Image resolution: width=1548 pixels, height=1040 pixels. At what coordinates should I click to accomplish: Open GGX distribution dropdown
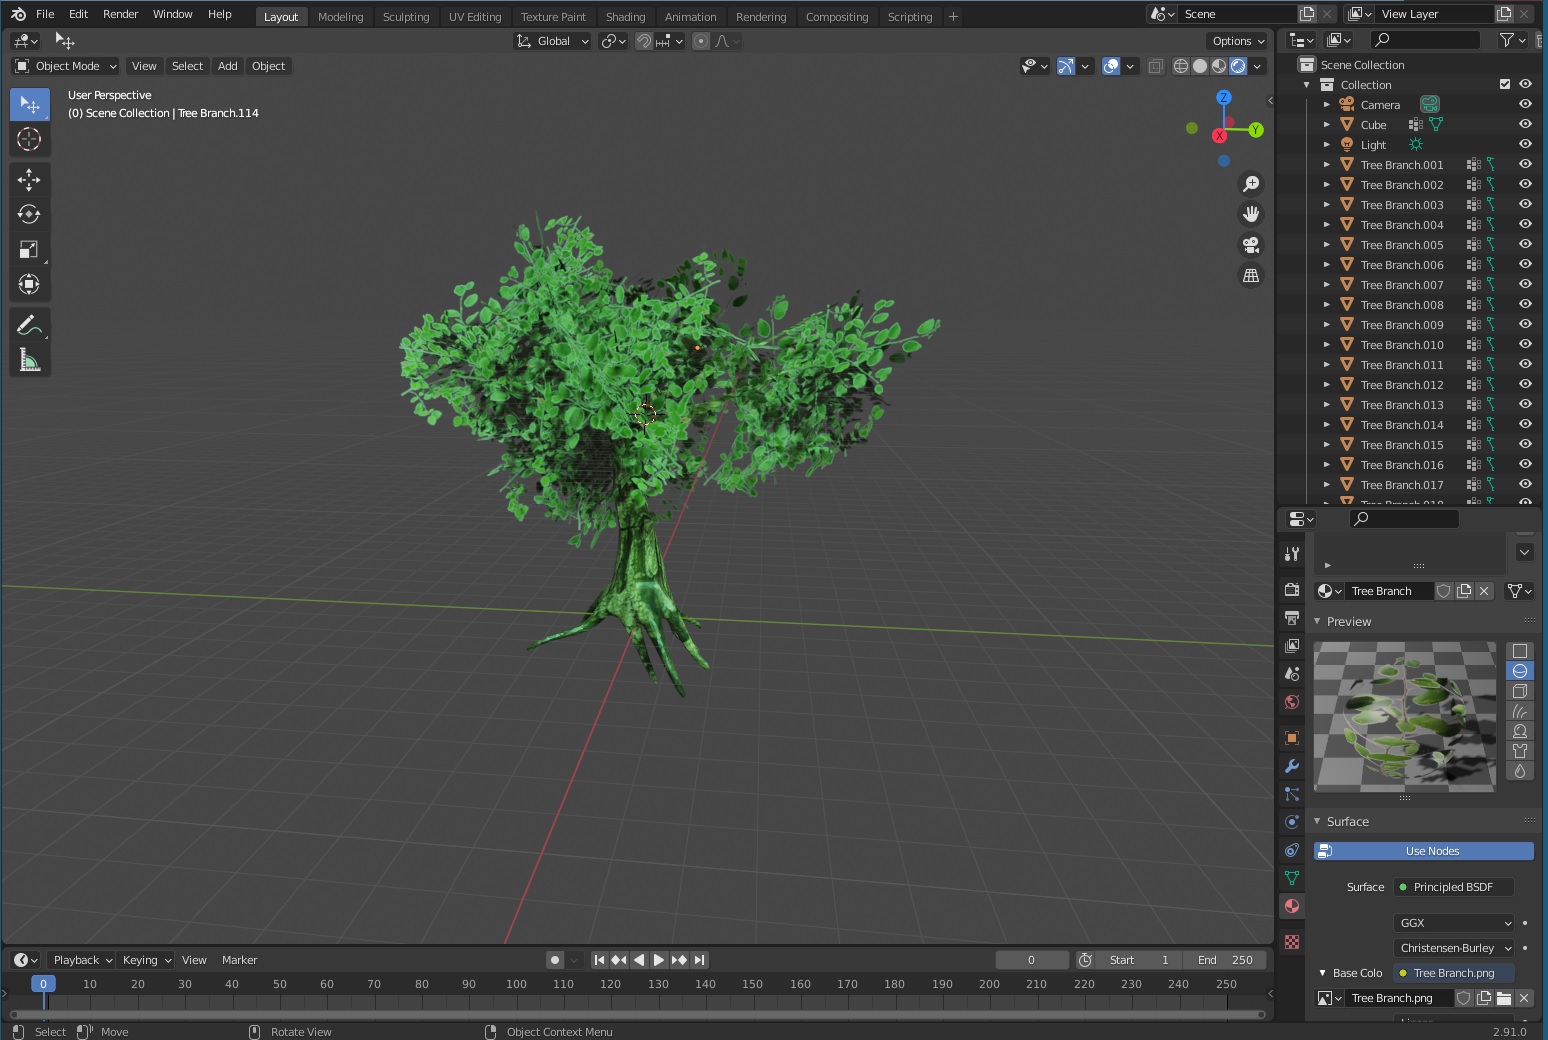pos(1454,923)
